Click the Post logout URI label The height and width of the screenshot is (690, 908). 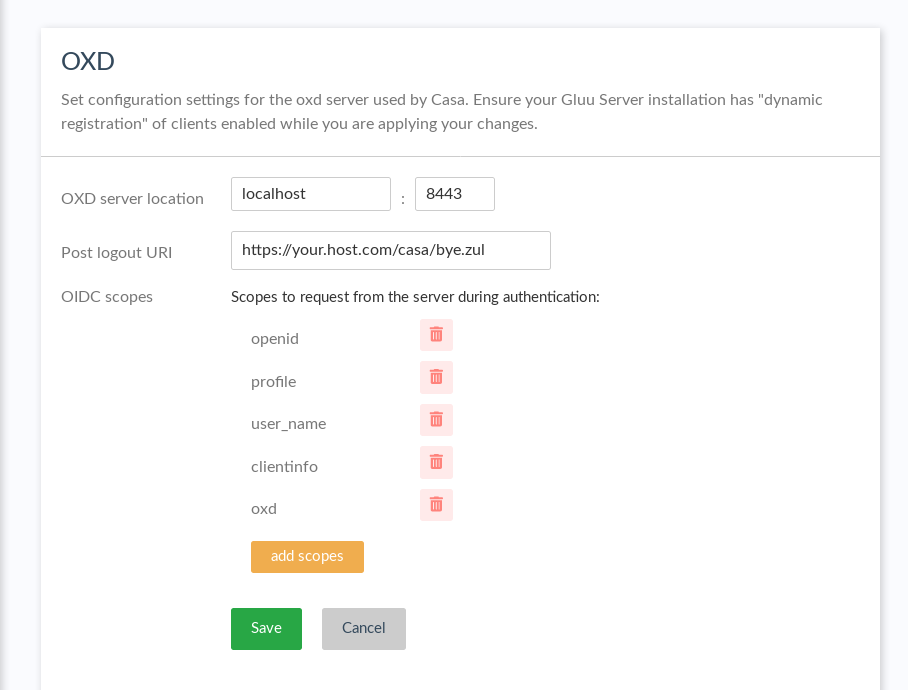click(x=116, y=253)
